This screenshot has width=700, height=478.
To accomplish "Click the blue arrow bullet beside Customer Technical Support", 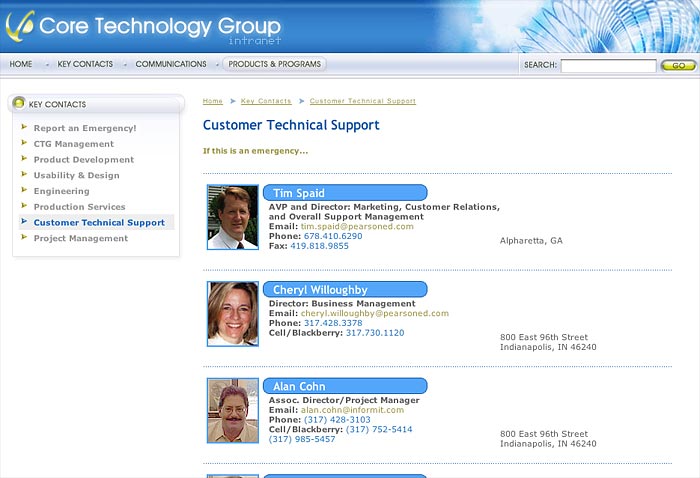I will click(x=24, y=221).
